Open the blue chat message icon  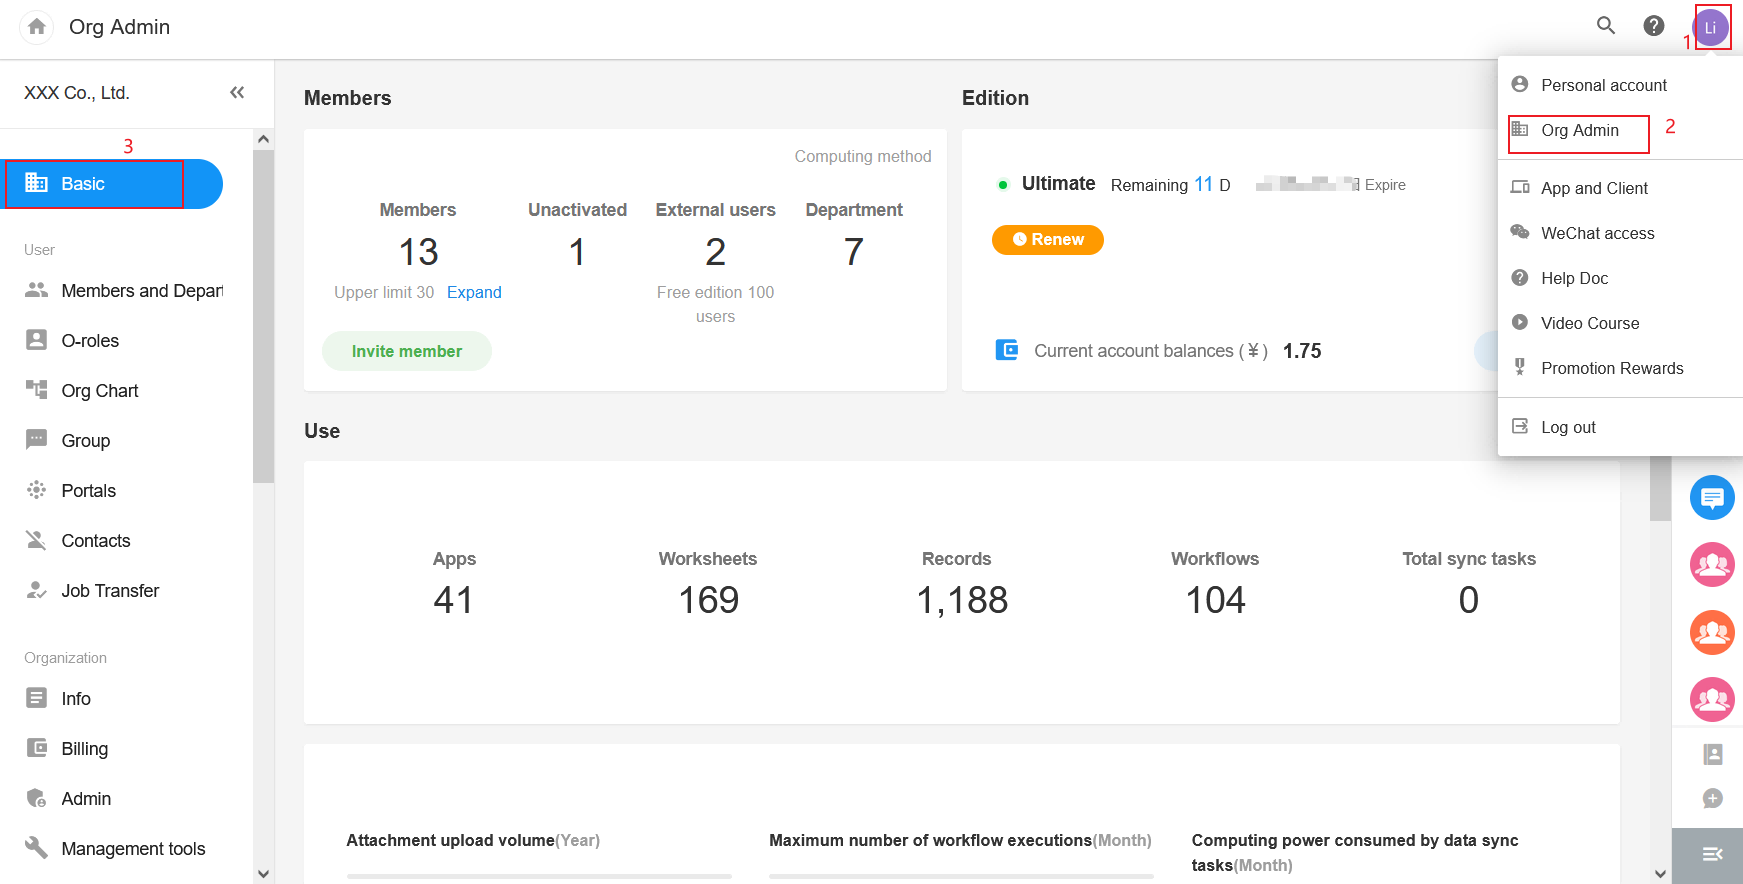pyautogui.click(x=1712, y=497)
